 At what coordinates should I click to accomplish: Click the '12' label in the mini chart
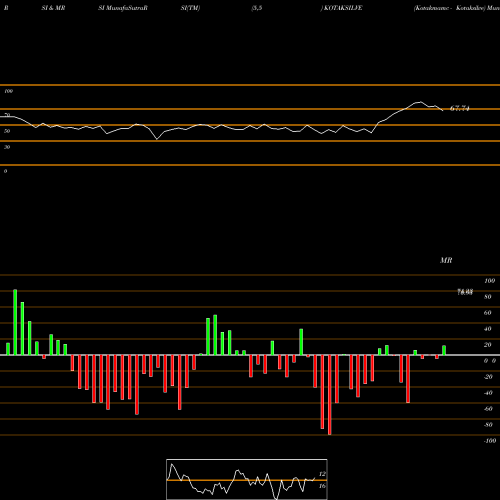point(322,474)
